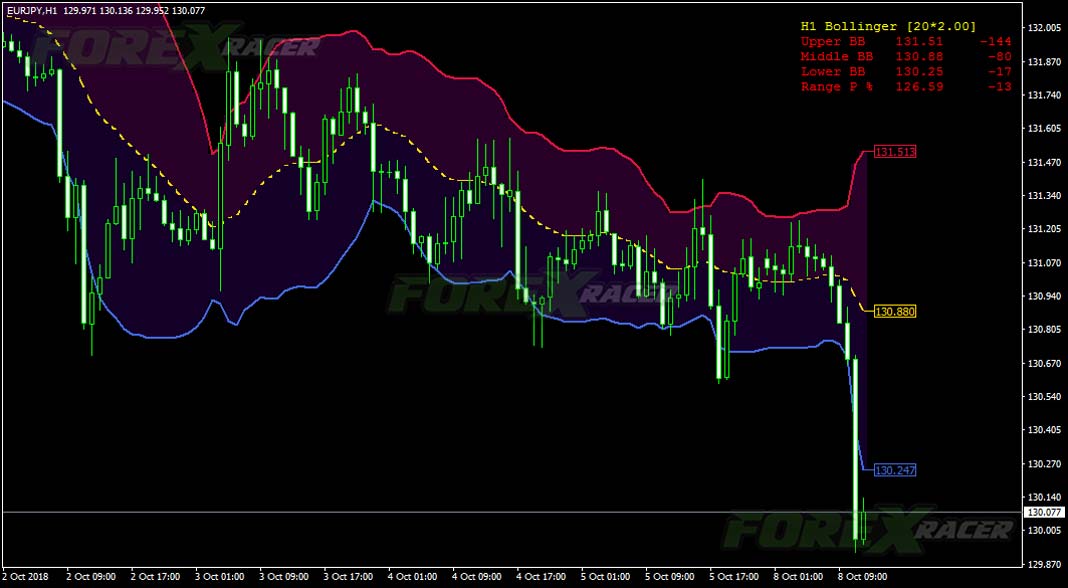The image size is (1068, 588).
Task: Click the 5 Oct 01:00 time label
Action: tap(605, 576)
